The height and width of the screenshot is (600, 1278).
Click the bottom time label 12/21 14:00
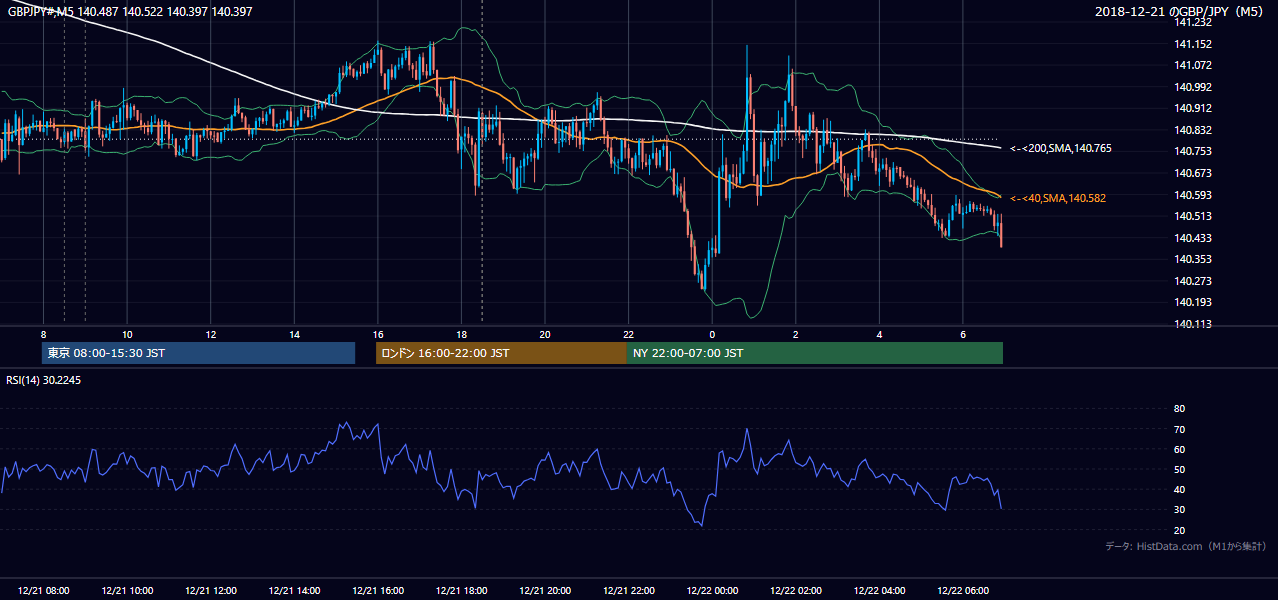pos(294,591)
